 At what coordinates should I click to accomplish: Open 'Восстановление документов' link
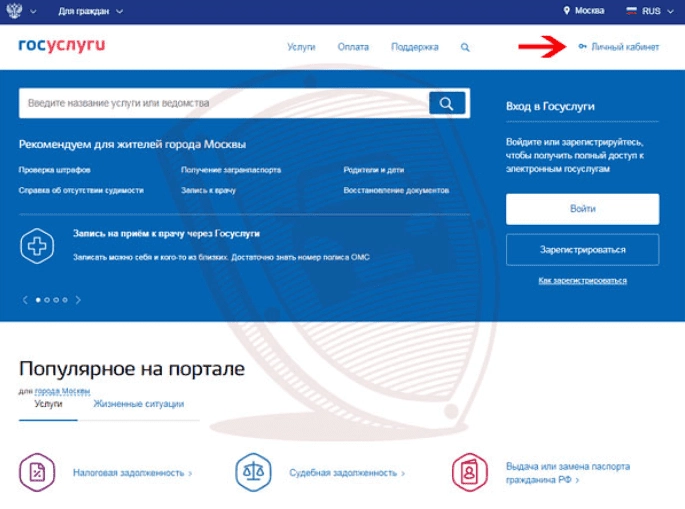pyautogui.click(x=396, y=190)
